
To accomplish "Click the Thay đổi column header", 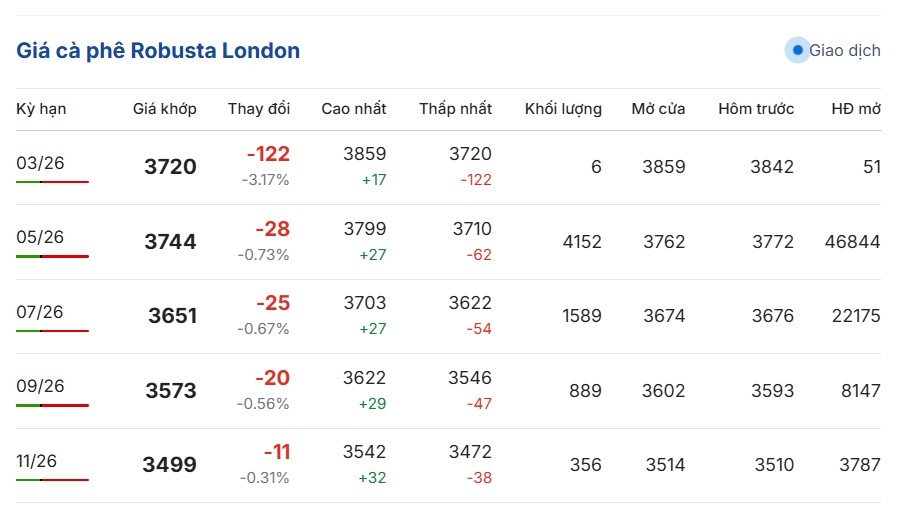I will point(259,109).
